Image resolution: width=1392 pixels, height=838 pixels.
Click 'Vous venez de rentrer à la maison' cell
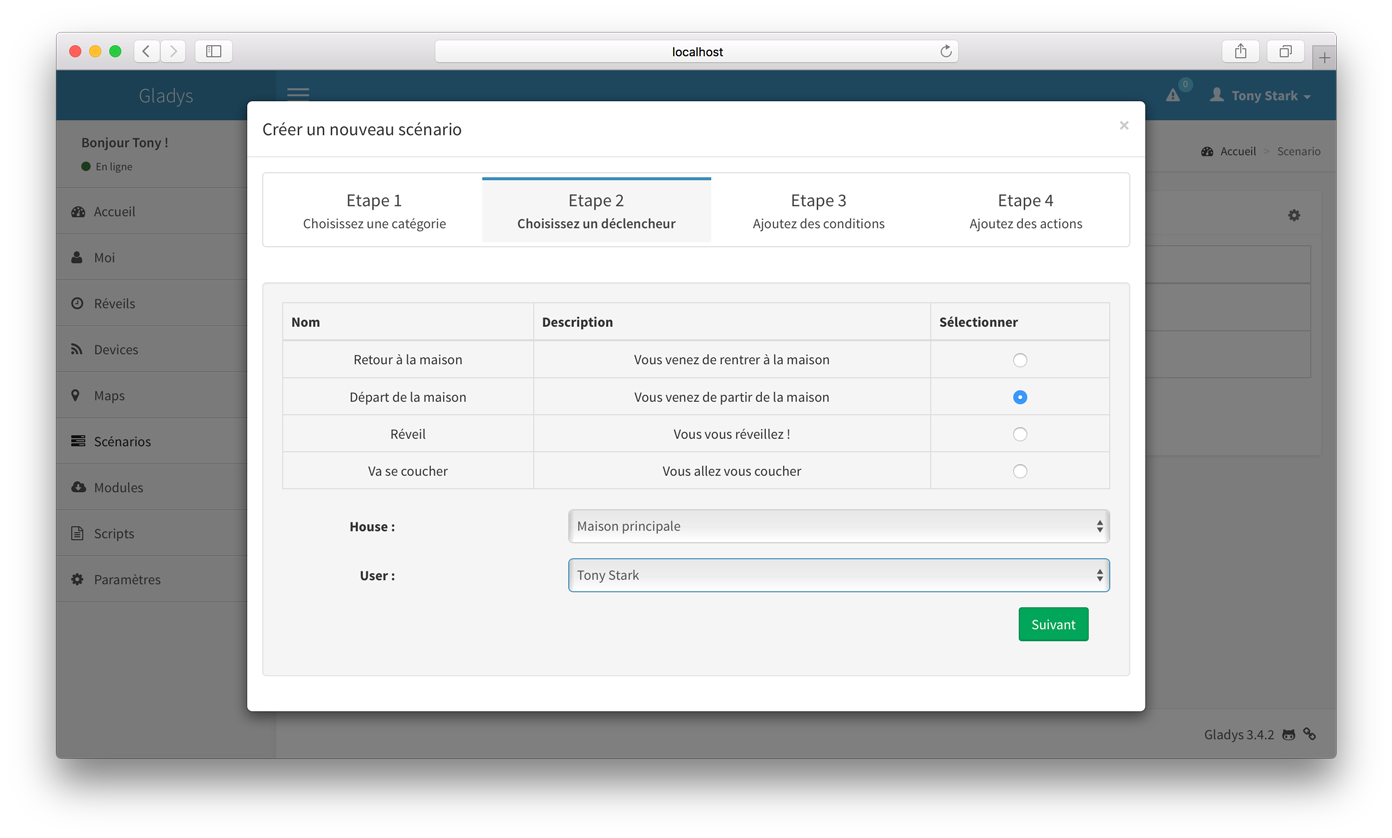732,360
